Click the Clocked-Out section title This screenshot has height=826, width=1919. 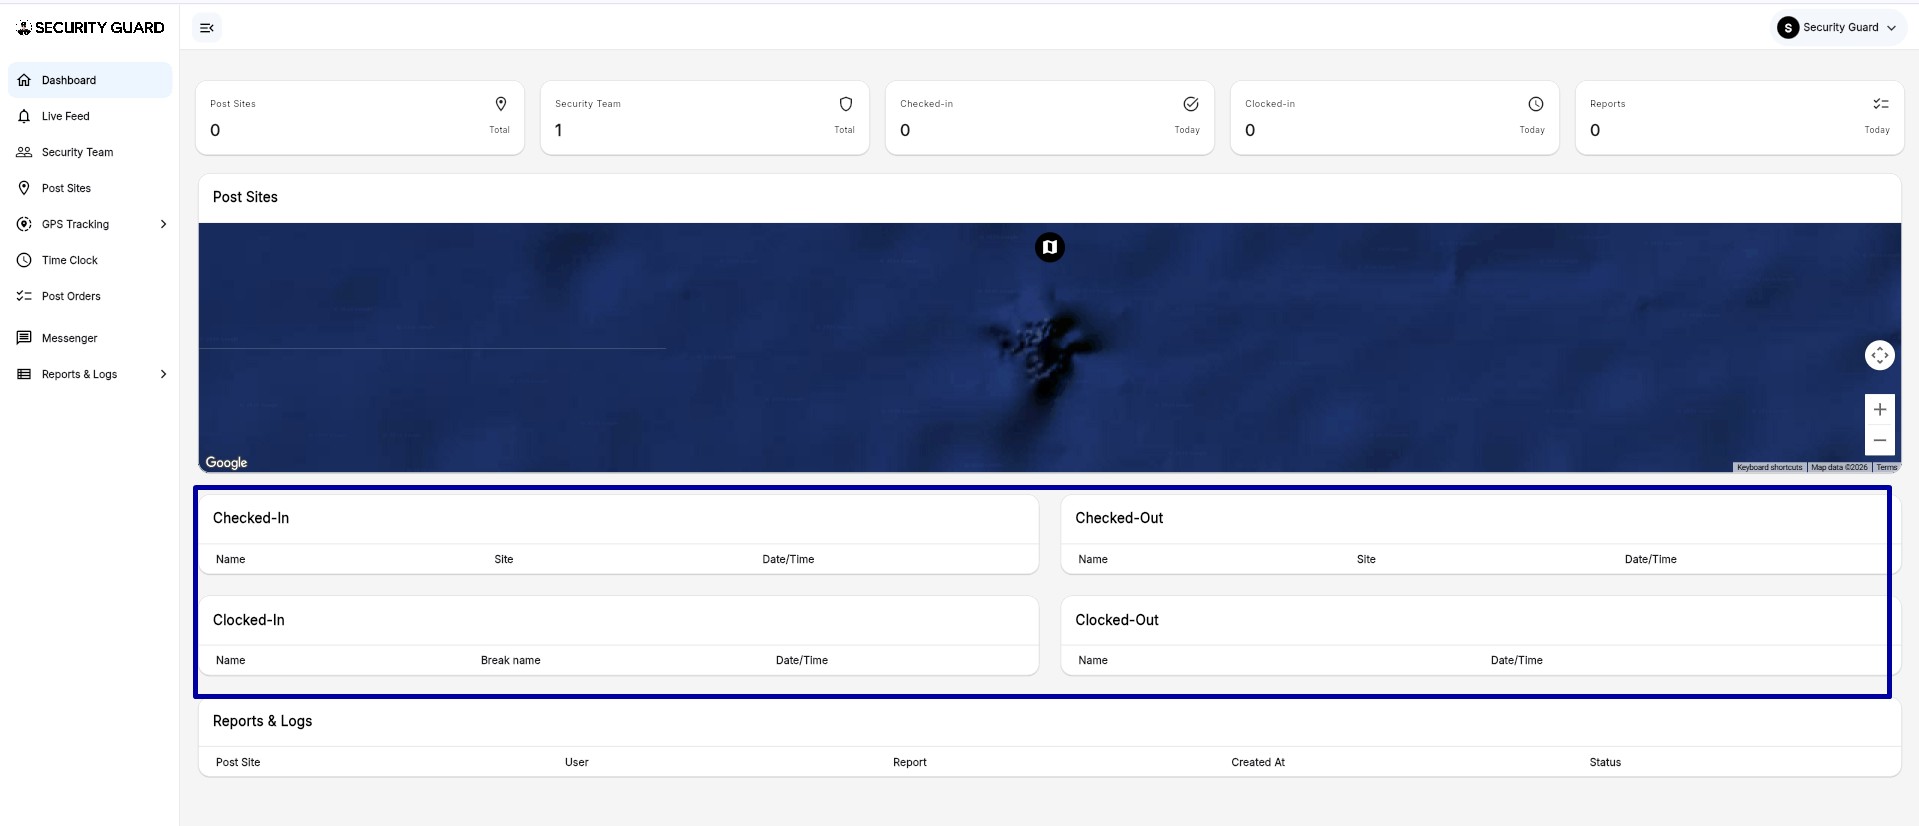(x=1117, y=620)
